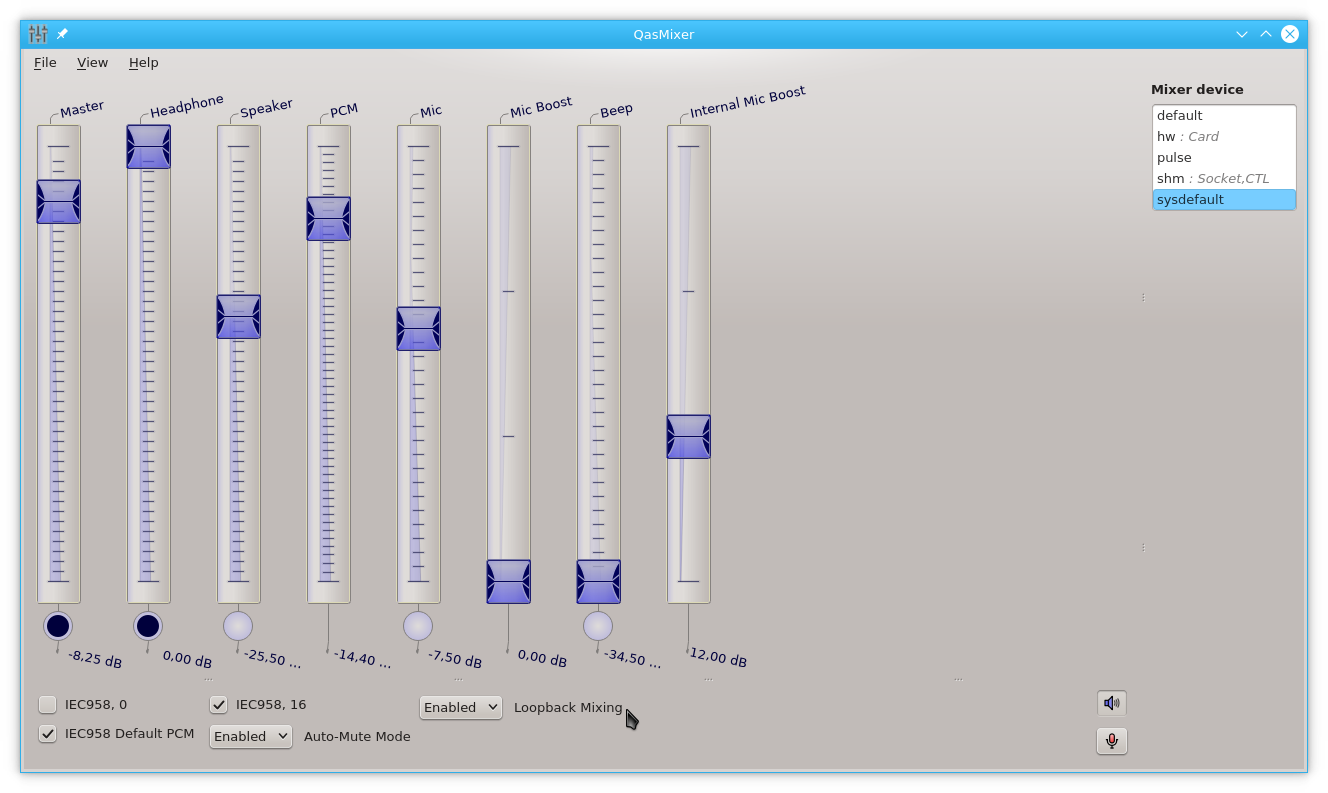Enable the IEC958, 0 checkbox
The width and height of the screenshot is (1328, 793).
click(x=47, y=705)
